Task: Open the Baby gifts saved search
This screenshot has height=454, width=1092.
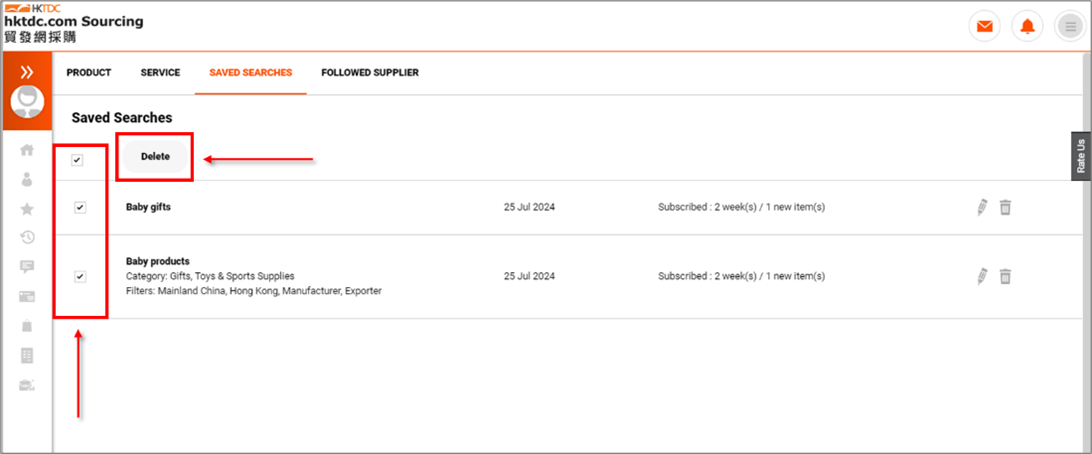Action: 148,207
